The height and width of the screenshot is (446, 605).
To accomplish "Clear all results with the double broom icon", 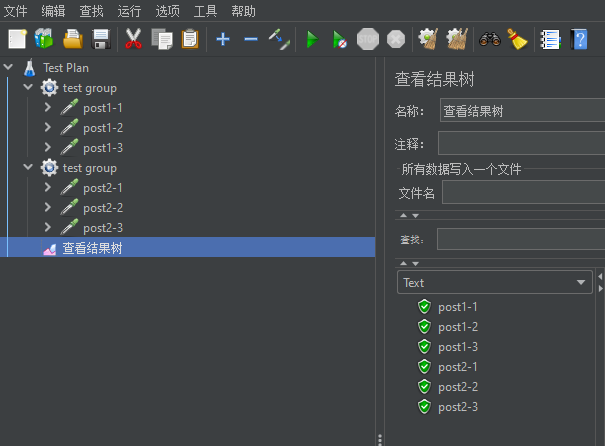I will (457, 39).
